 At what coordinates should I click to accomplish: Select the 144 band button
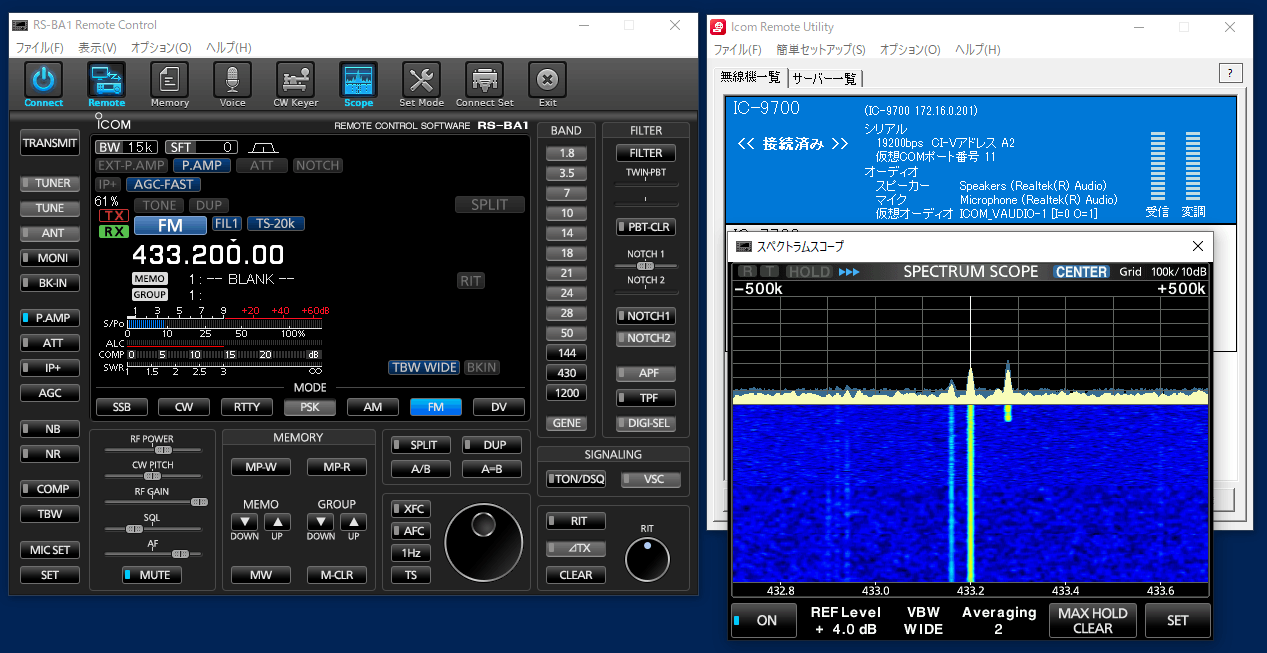(567, 353)
